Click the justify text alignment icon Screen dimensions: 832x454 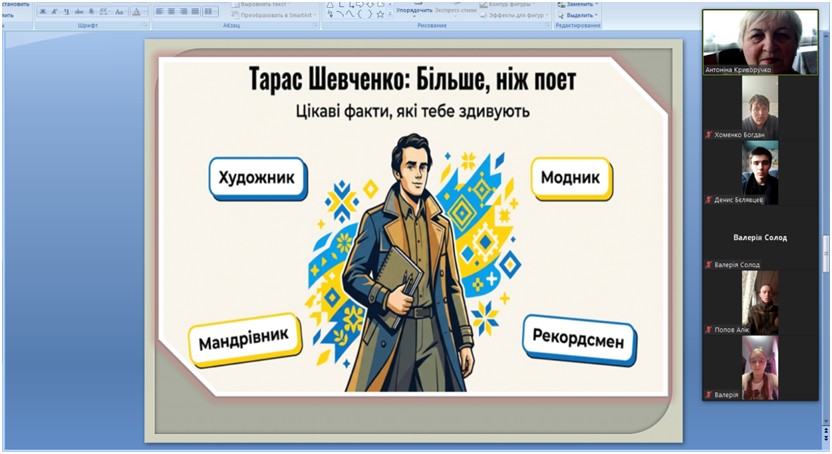[x=196, y=12]
